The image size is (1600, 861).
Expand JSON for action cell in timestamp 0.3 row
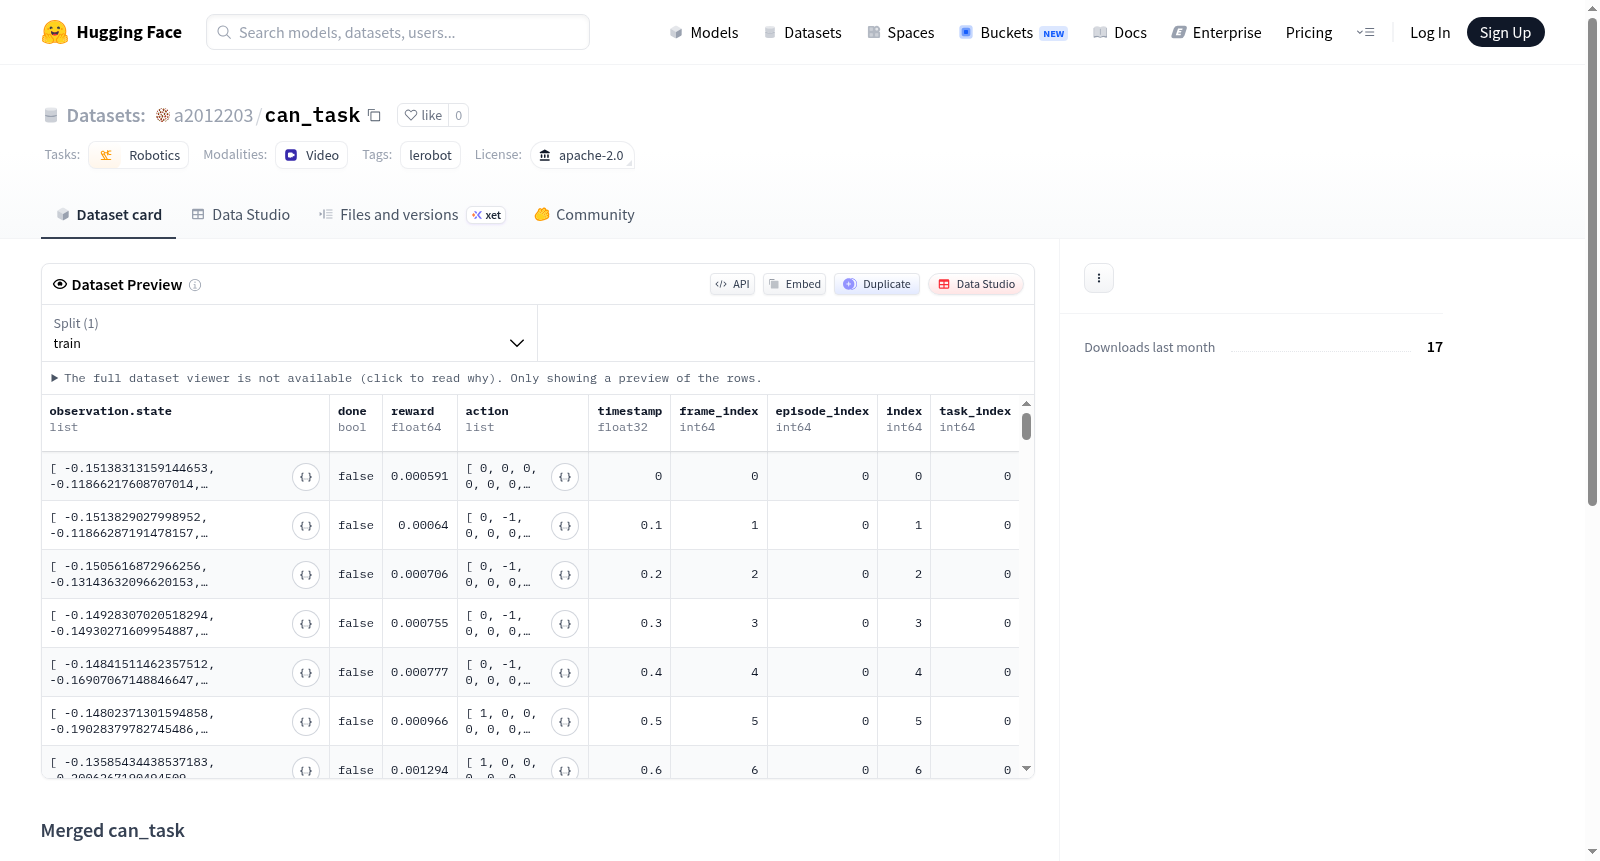pyautogui.click(x=565, y=624)
